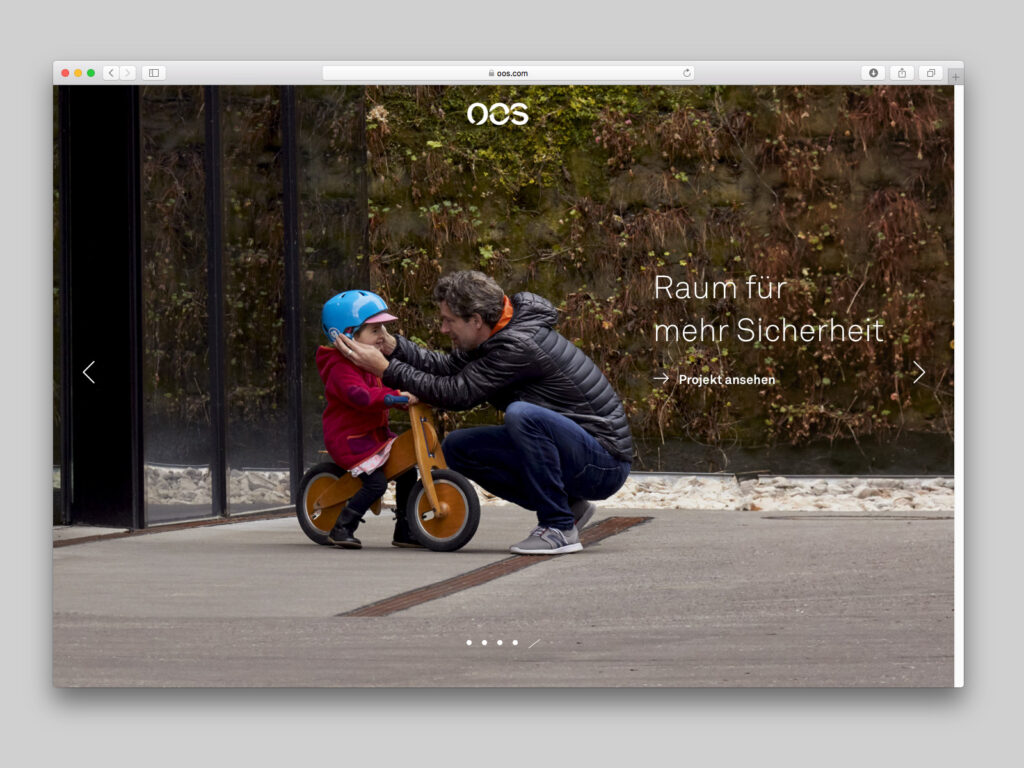Click the green fullscreen window button

(91, 73)
